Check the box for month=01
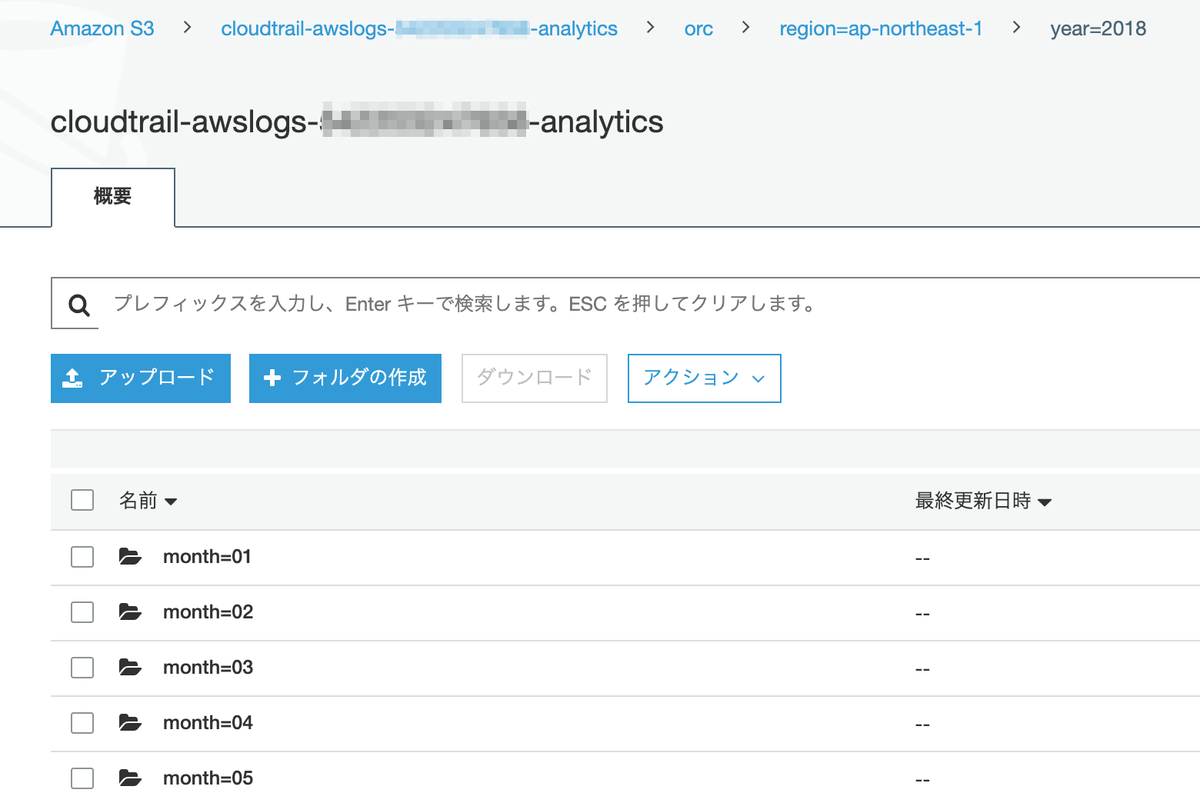The image size is (1200, 803). pyautogui.click(x=82, y=557)
